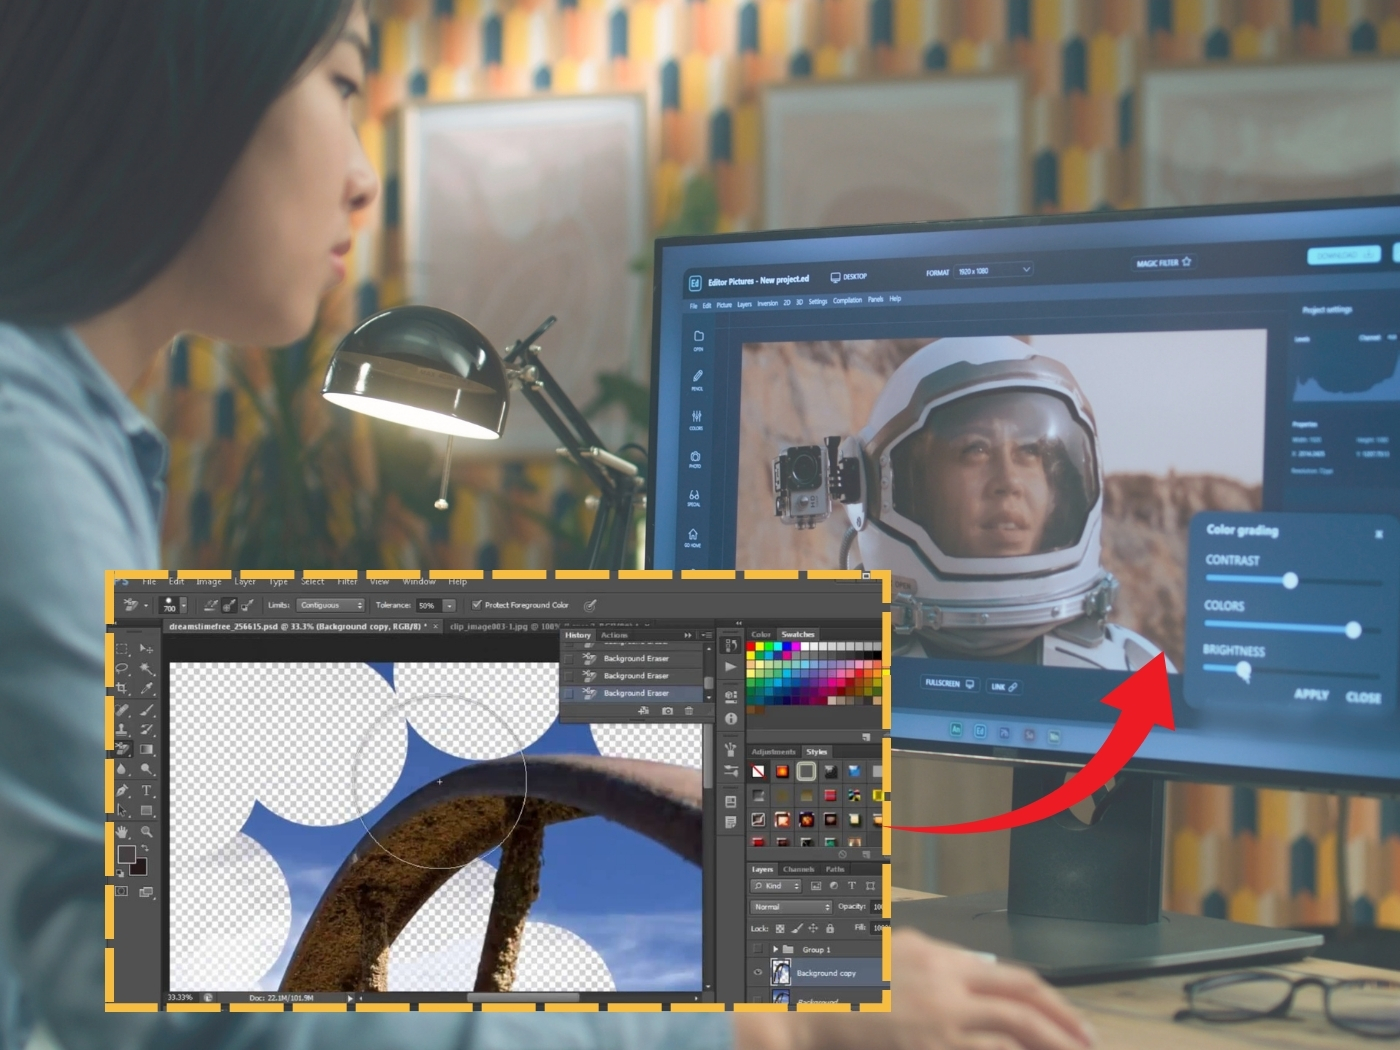
Task: Enable Sampling Continuous option icon
Action: pos(210,605)
